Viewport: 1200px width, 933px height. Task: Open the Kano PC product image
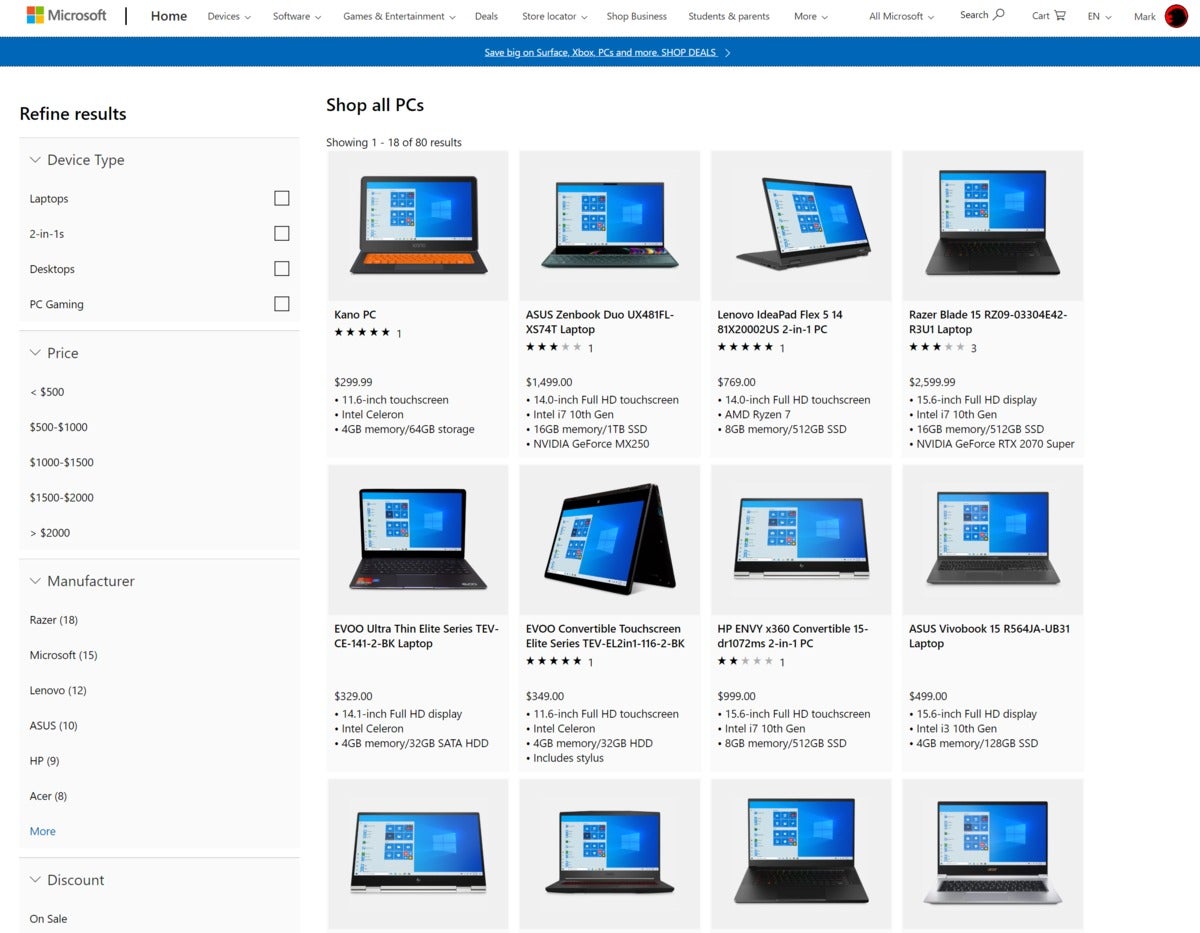[x=417, y=226]
